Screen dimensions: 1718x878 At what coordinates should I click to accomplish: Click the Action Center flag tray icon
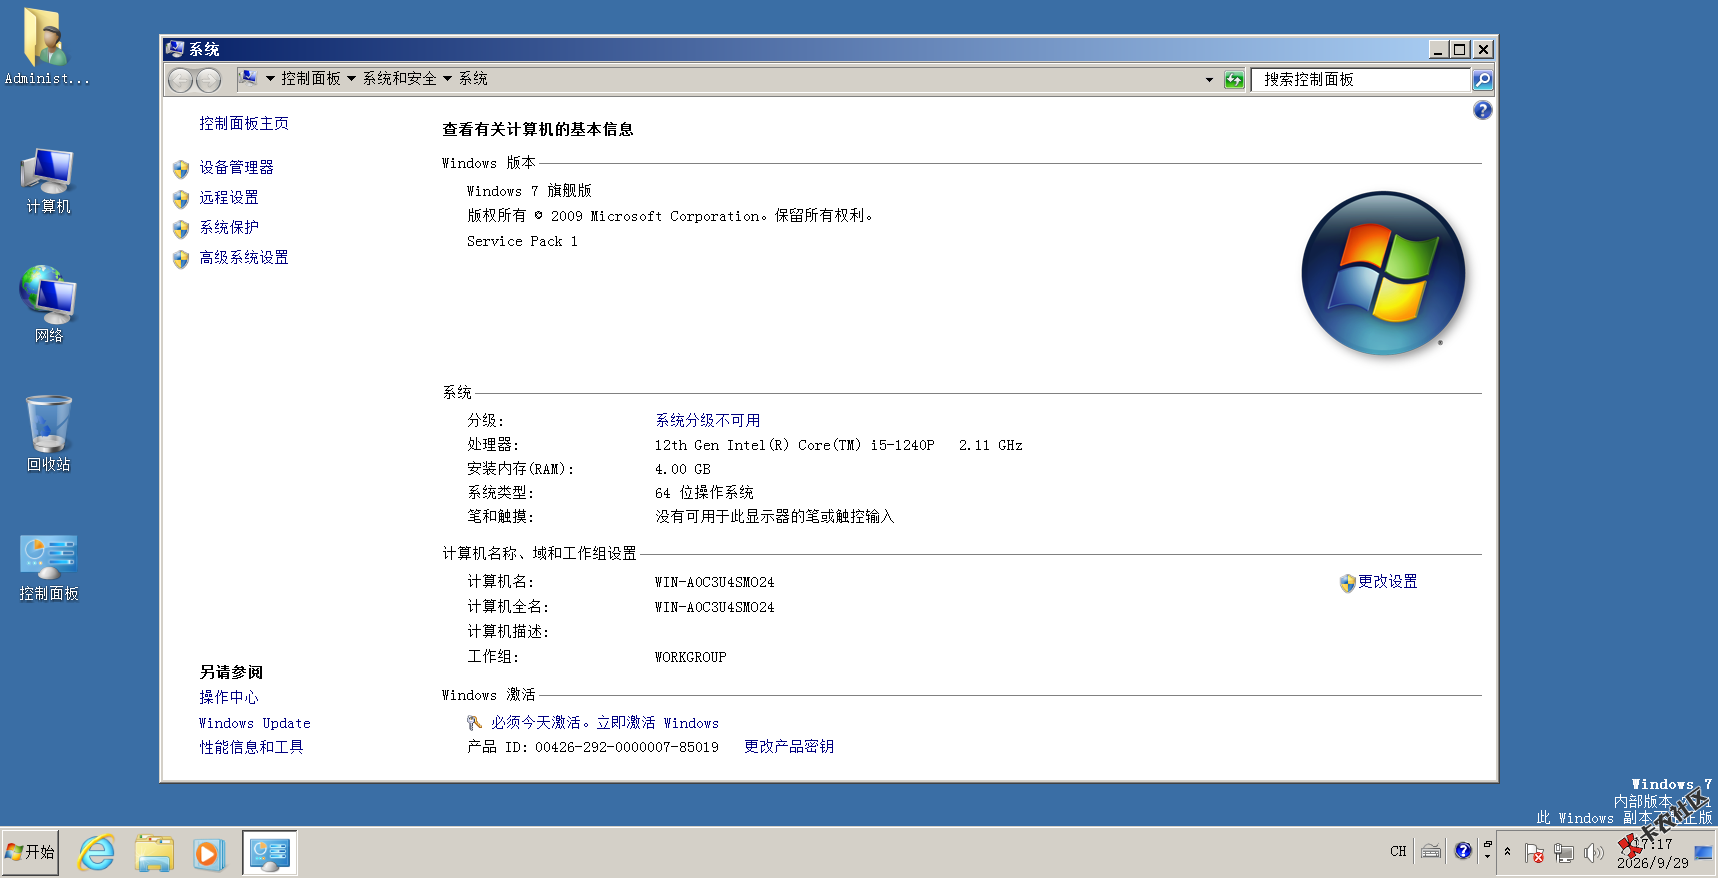1534,853
